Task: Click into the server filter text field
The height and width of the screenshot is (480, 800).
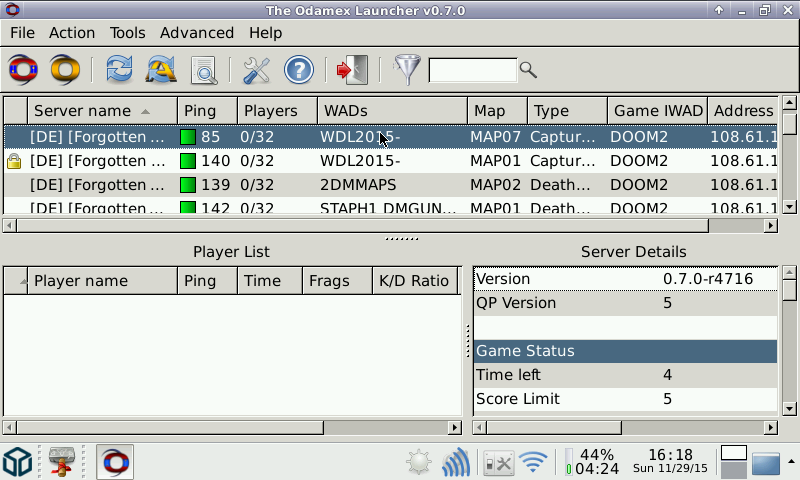Action: tap(472, 70)
